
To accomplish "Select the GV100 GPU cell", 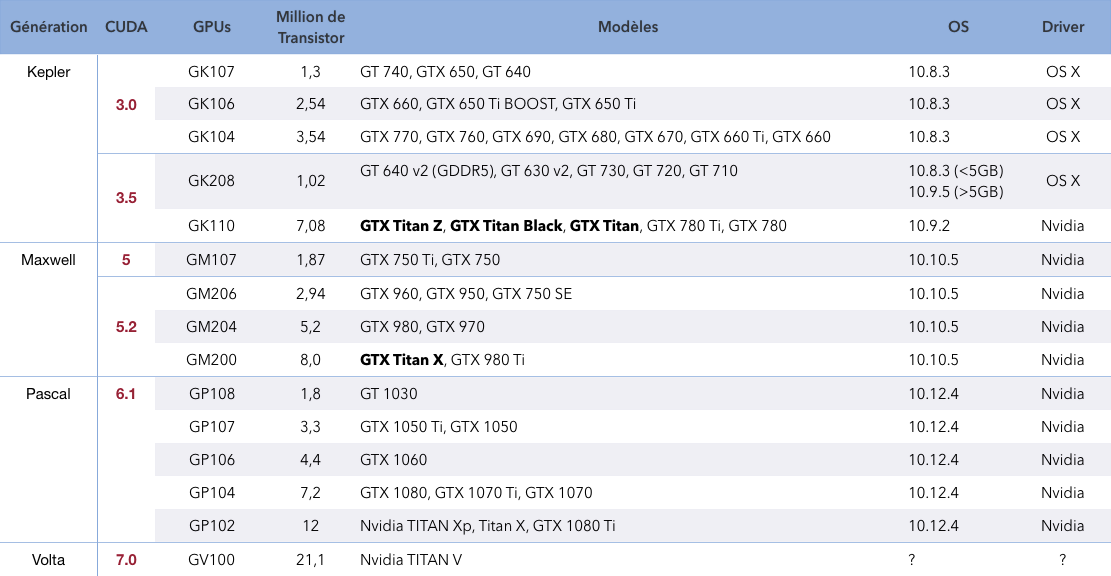I will [211, 560].
